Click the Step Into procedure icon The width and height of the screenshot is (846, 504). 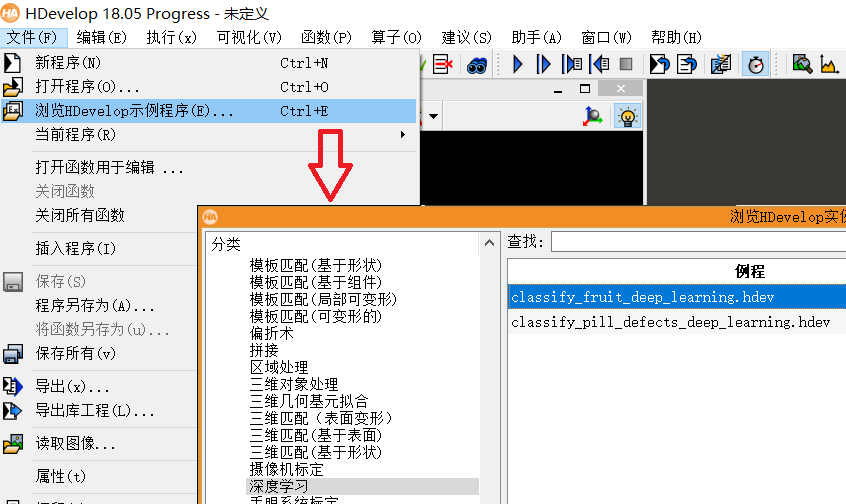pos(572,64)
